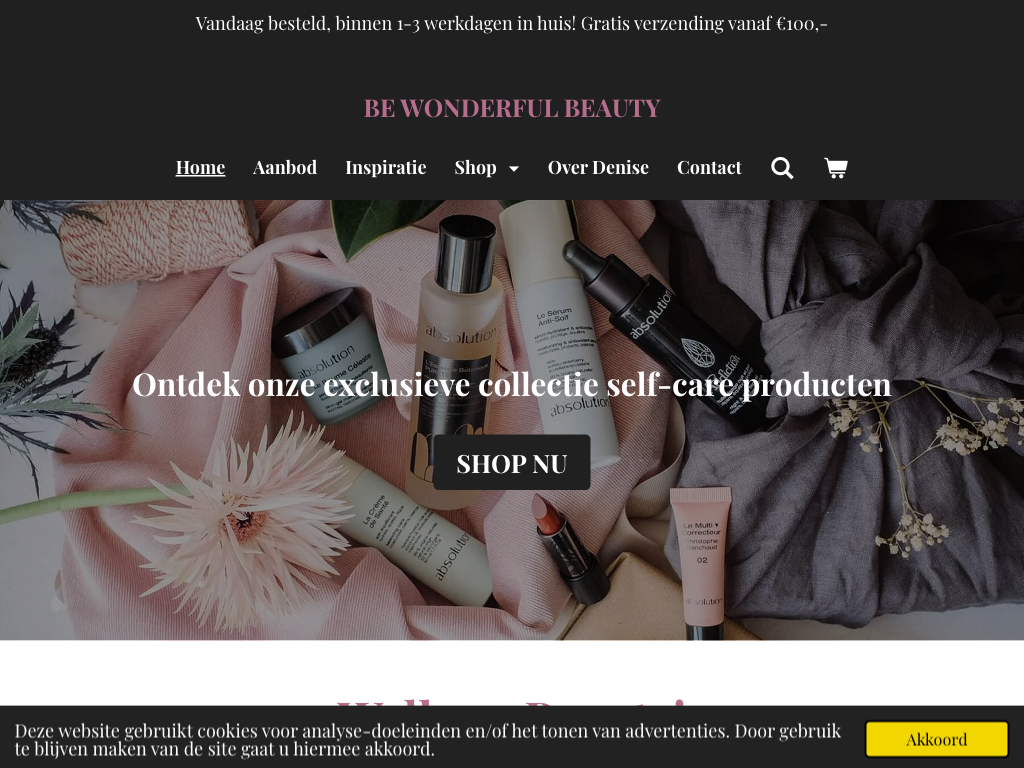Select Inspiratie in the navigation
This screenshot has width=1024, height=768.
tap(386, 167)
